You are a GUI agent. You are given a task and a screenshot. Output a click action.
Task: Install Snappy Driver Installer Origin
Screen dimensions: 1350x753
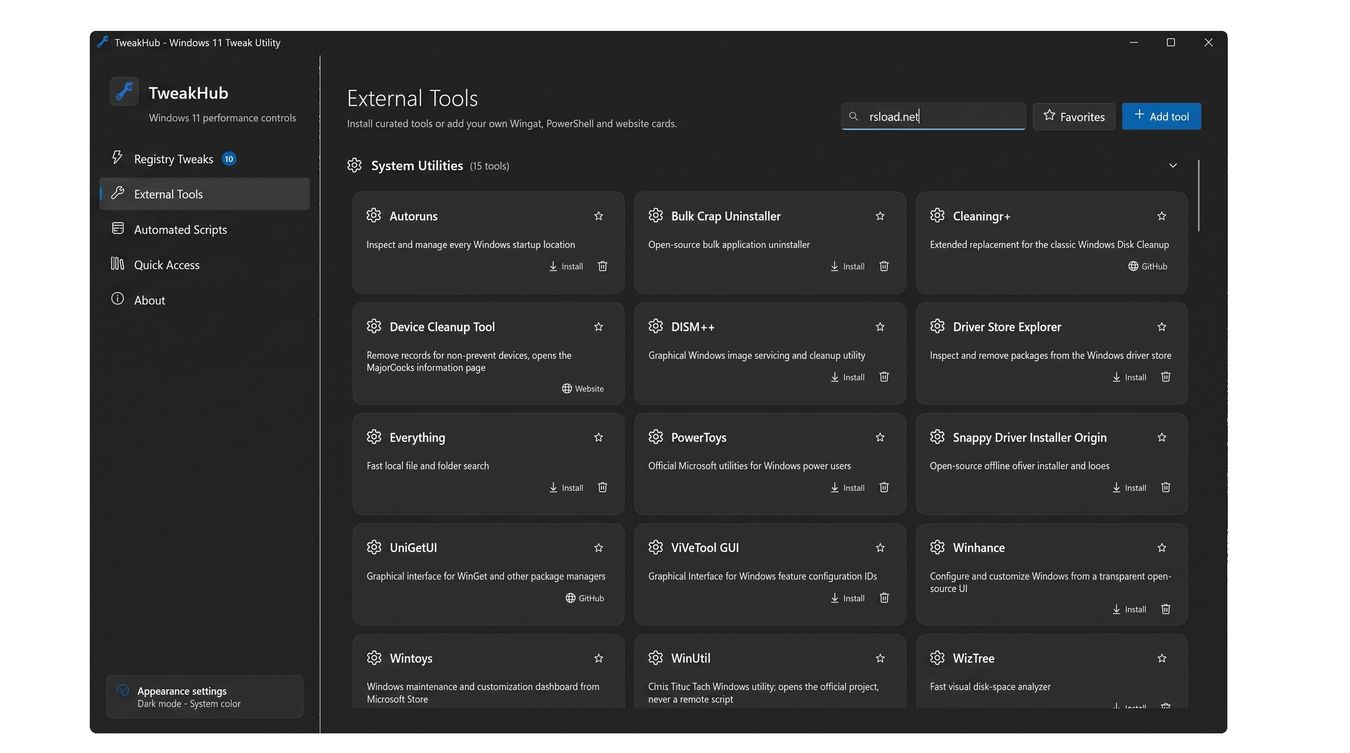coord(1130,487)
